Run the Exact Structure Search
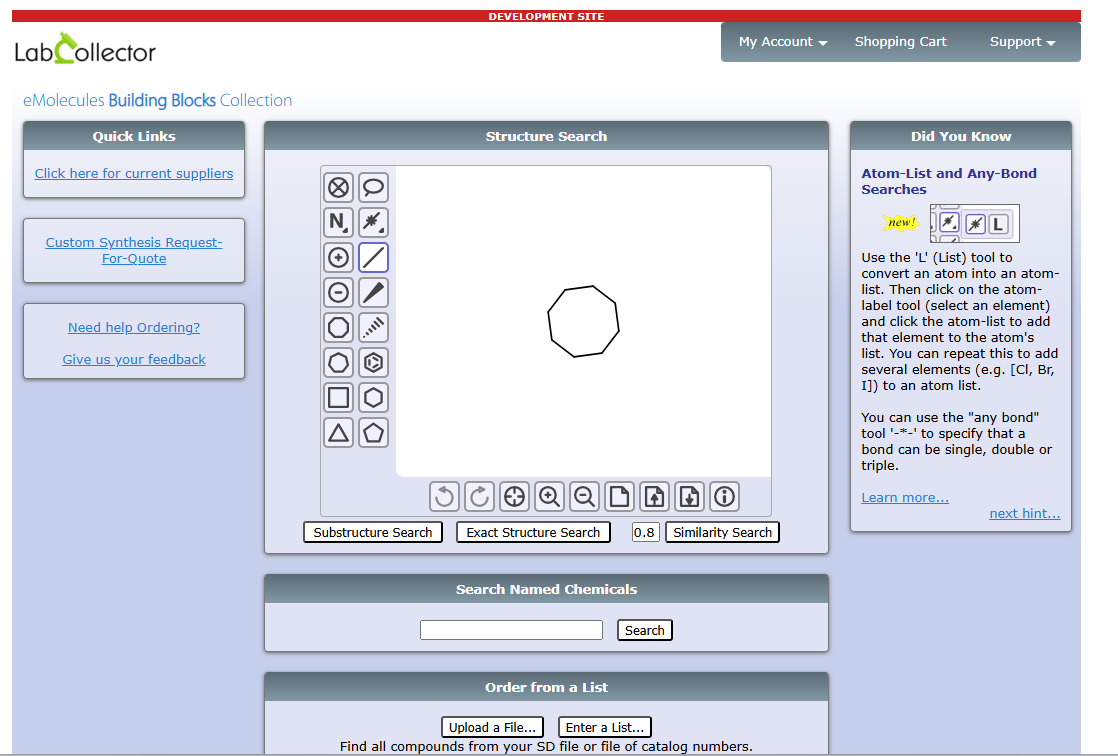1118x756 pixels. (533, 533)
